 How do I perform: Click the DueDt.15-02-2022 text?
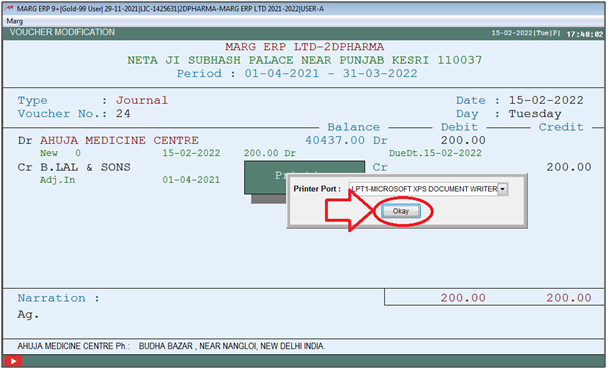tap(435, 153)
